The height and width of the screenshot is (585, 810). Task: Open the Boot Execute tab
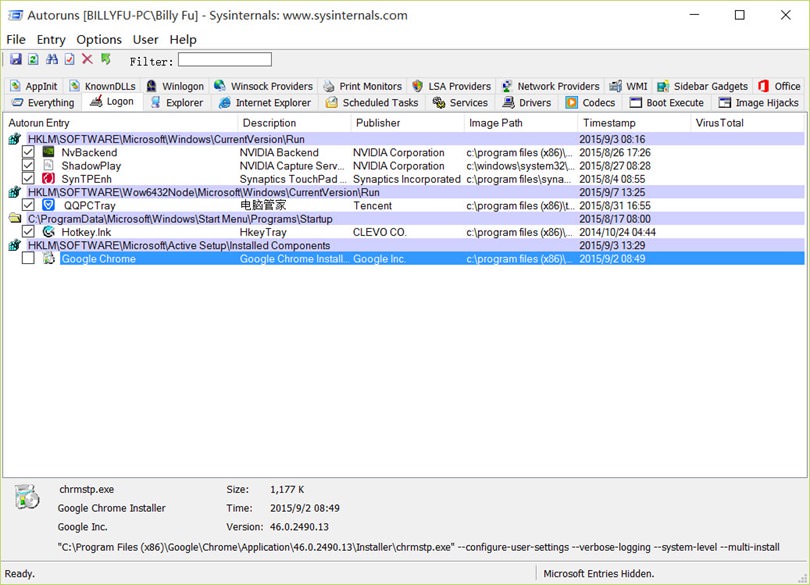(667, 103)
